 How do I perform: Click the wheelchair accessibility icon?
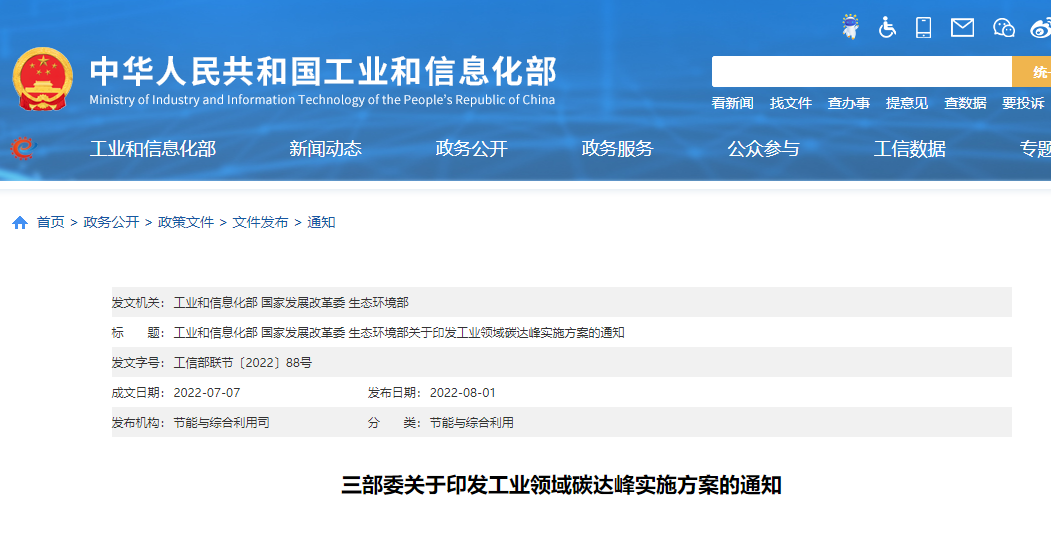(x=887, y=27)
